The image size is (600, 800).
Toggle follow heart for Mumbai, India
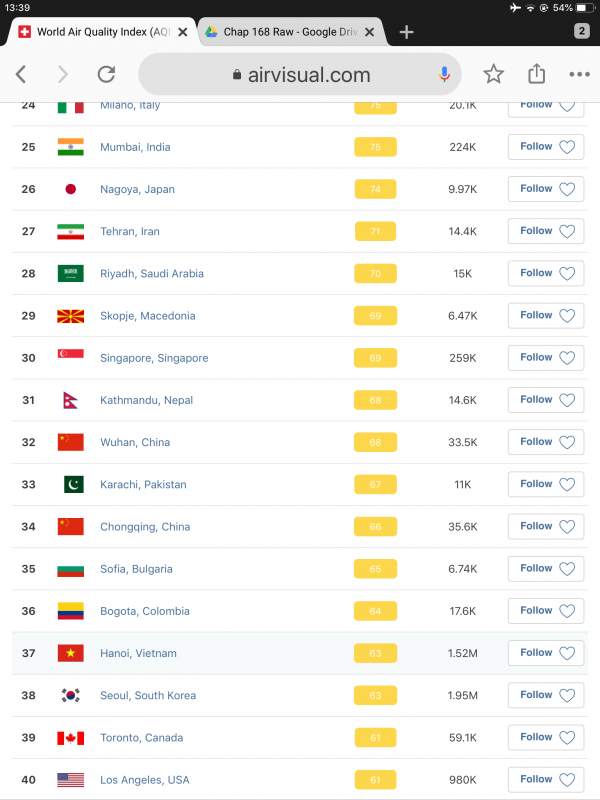567,147
